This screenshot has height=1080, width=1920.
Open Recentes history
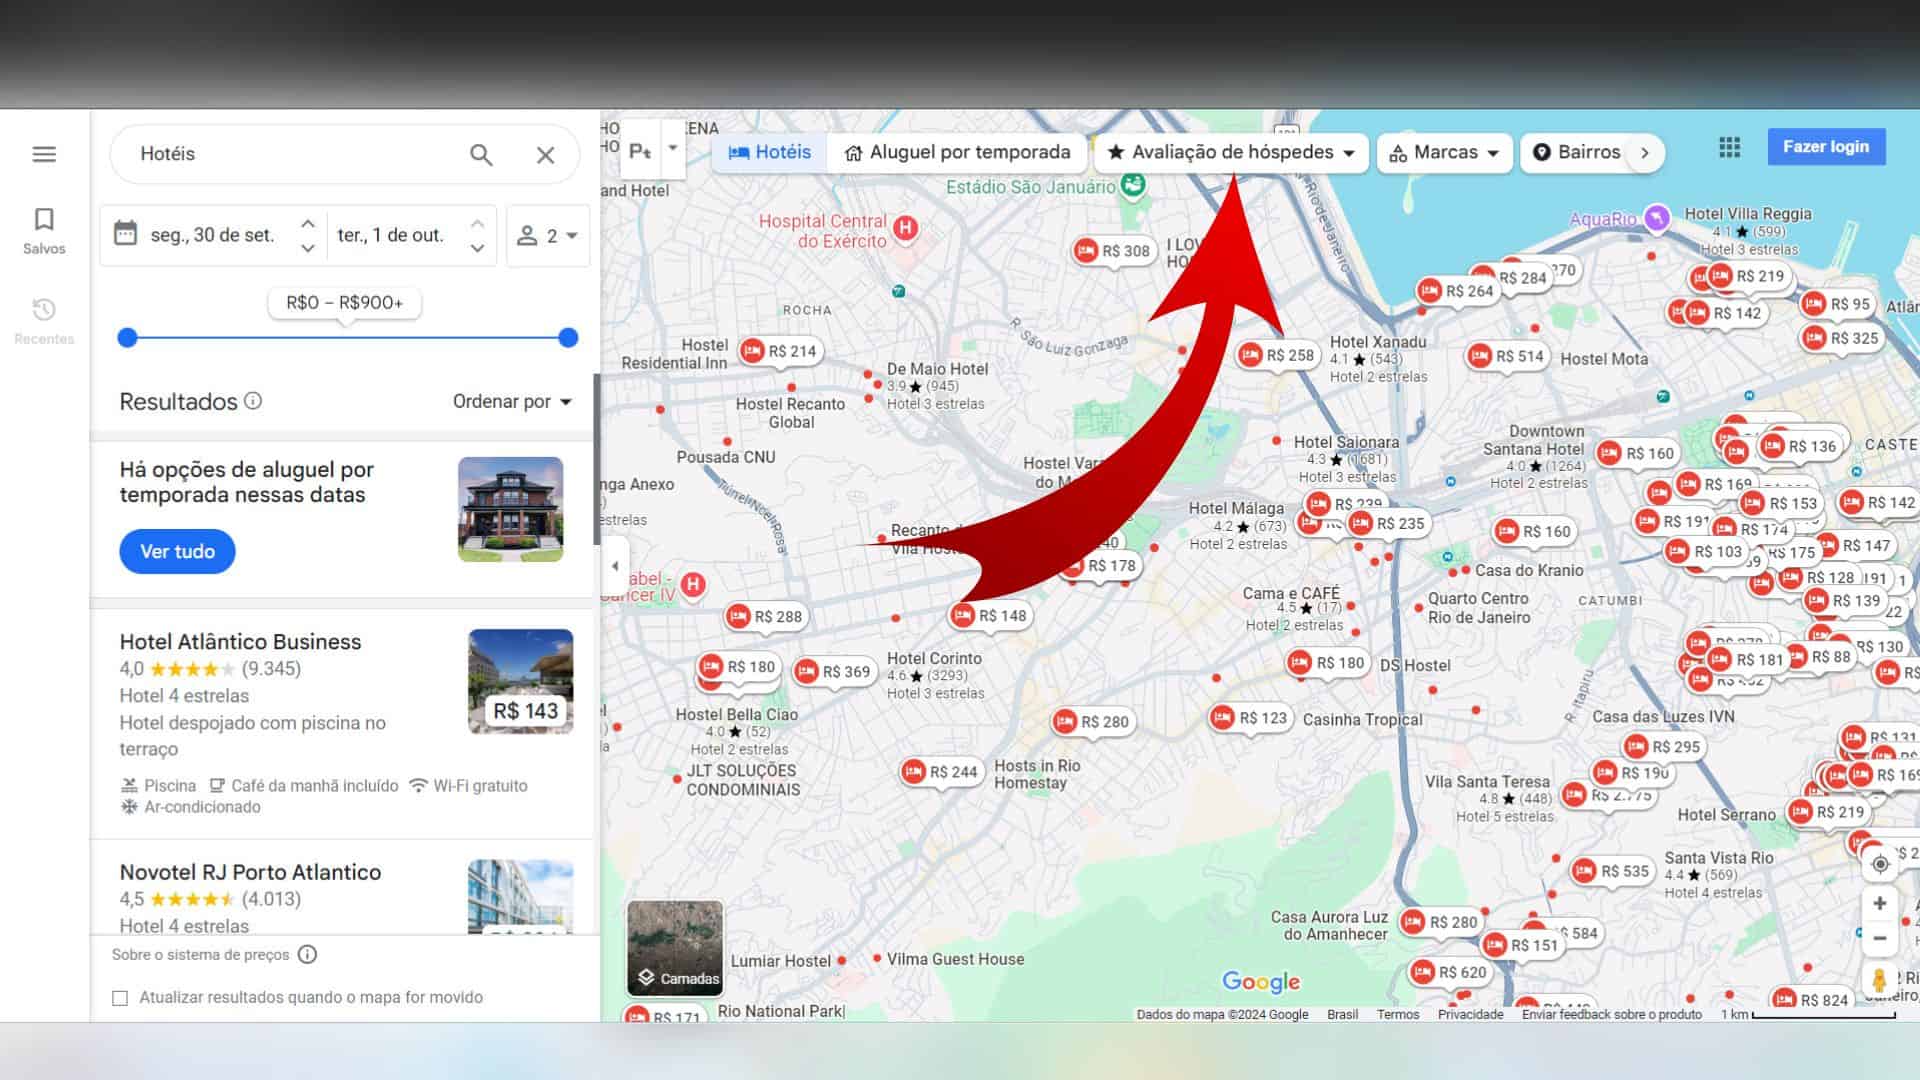(44, 321)
